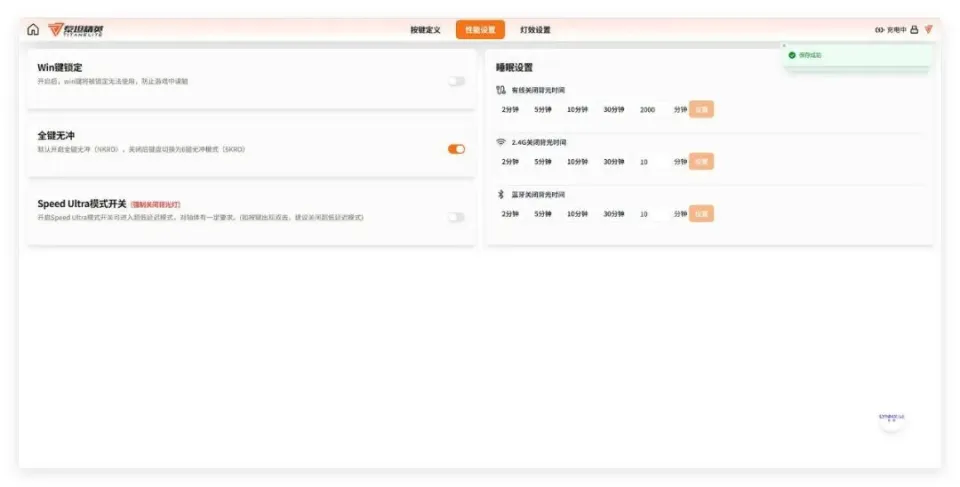Screen dimensions: 960x487
Task: Open the 按键定义 tab
Action: [x=425, y=30]
